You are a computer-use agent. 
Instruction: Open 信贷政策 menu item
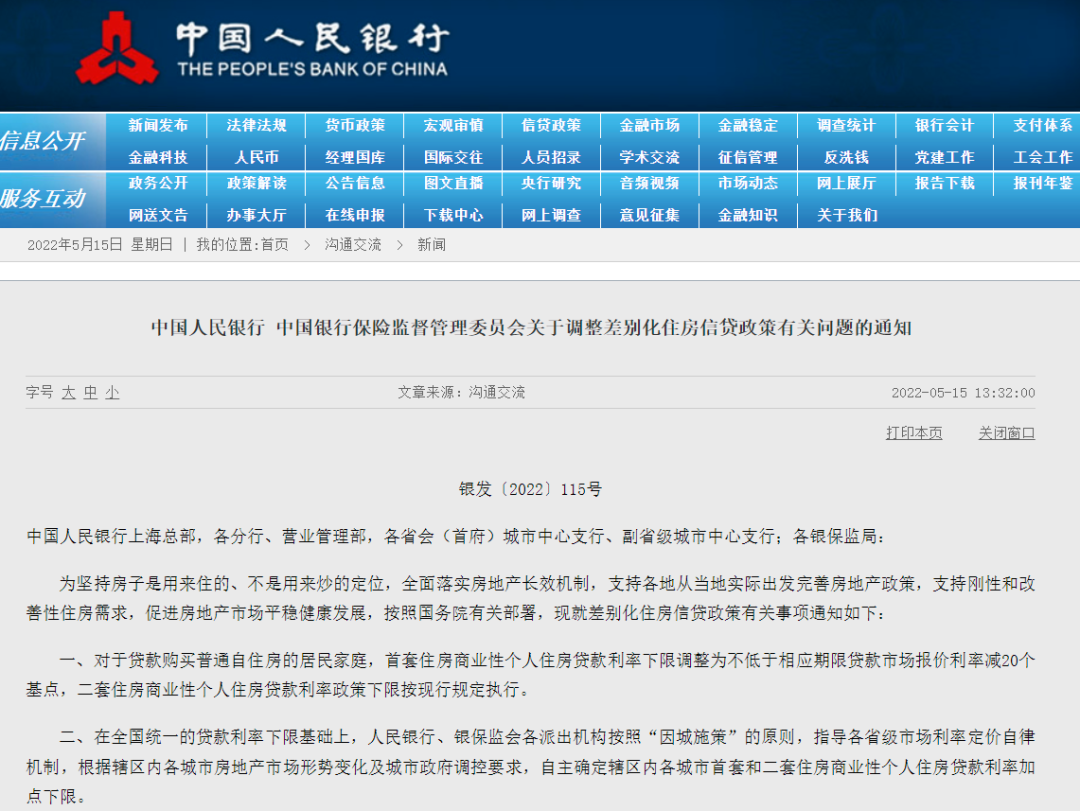pos(551,125)
